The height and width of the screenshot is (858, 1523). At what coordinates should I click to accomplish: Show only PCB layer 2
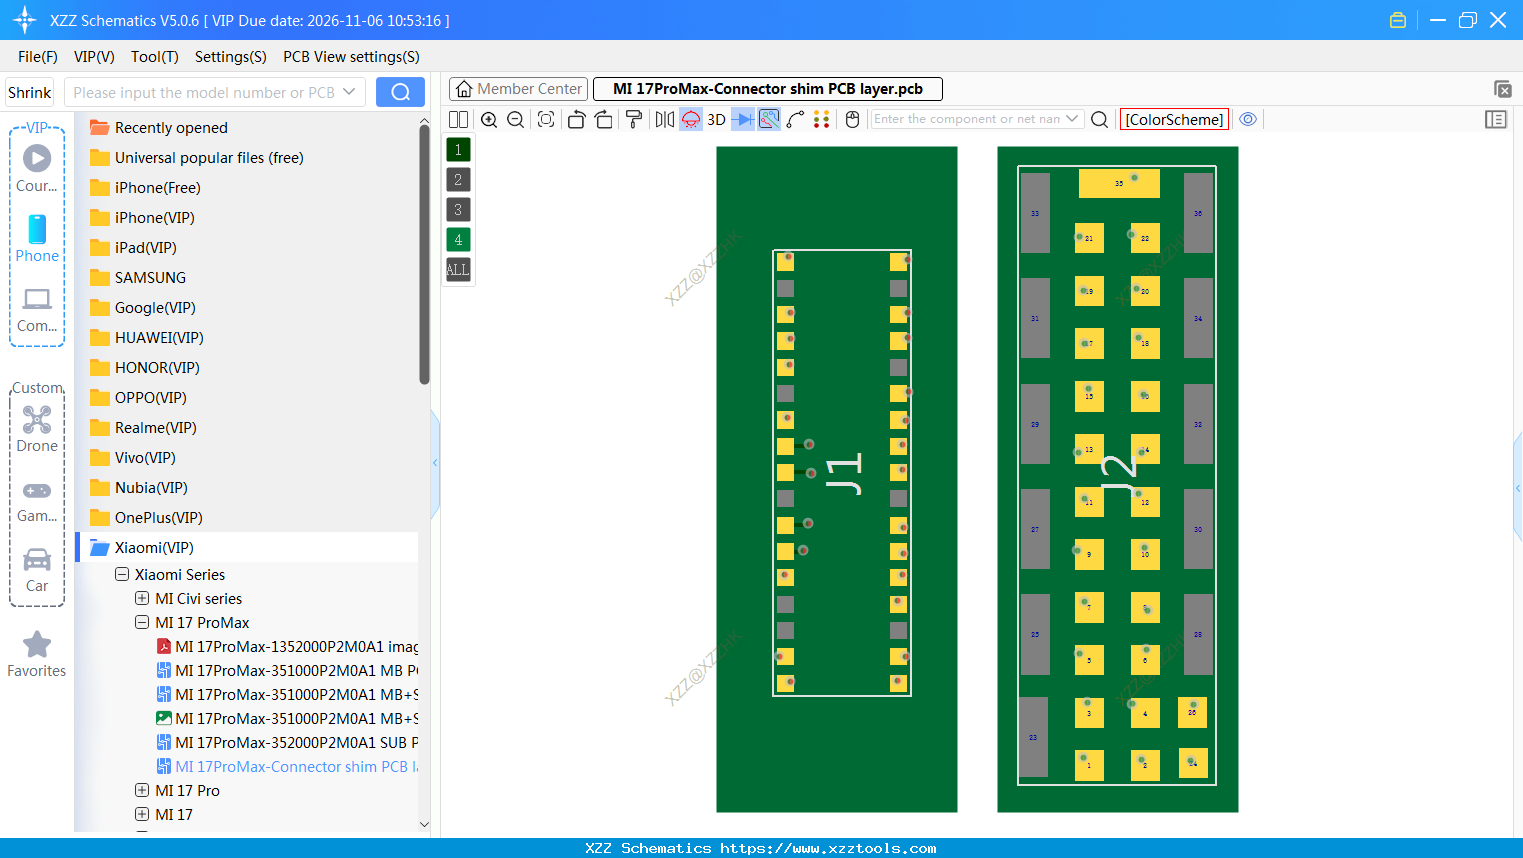click(458, 179)
